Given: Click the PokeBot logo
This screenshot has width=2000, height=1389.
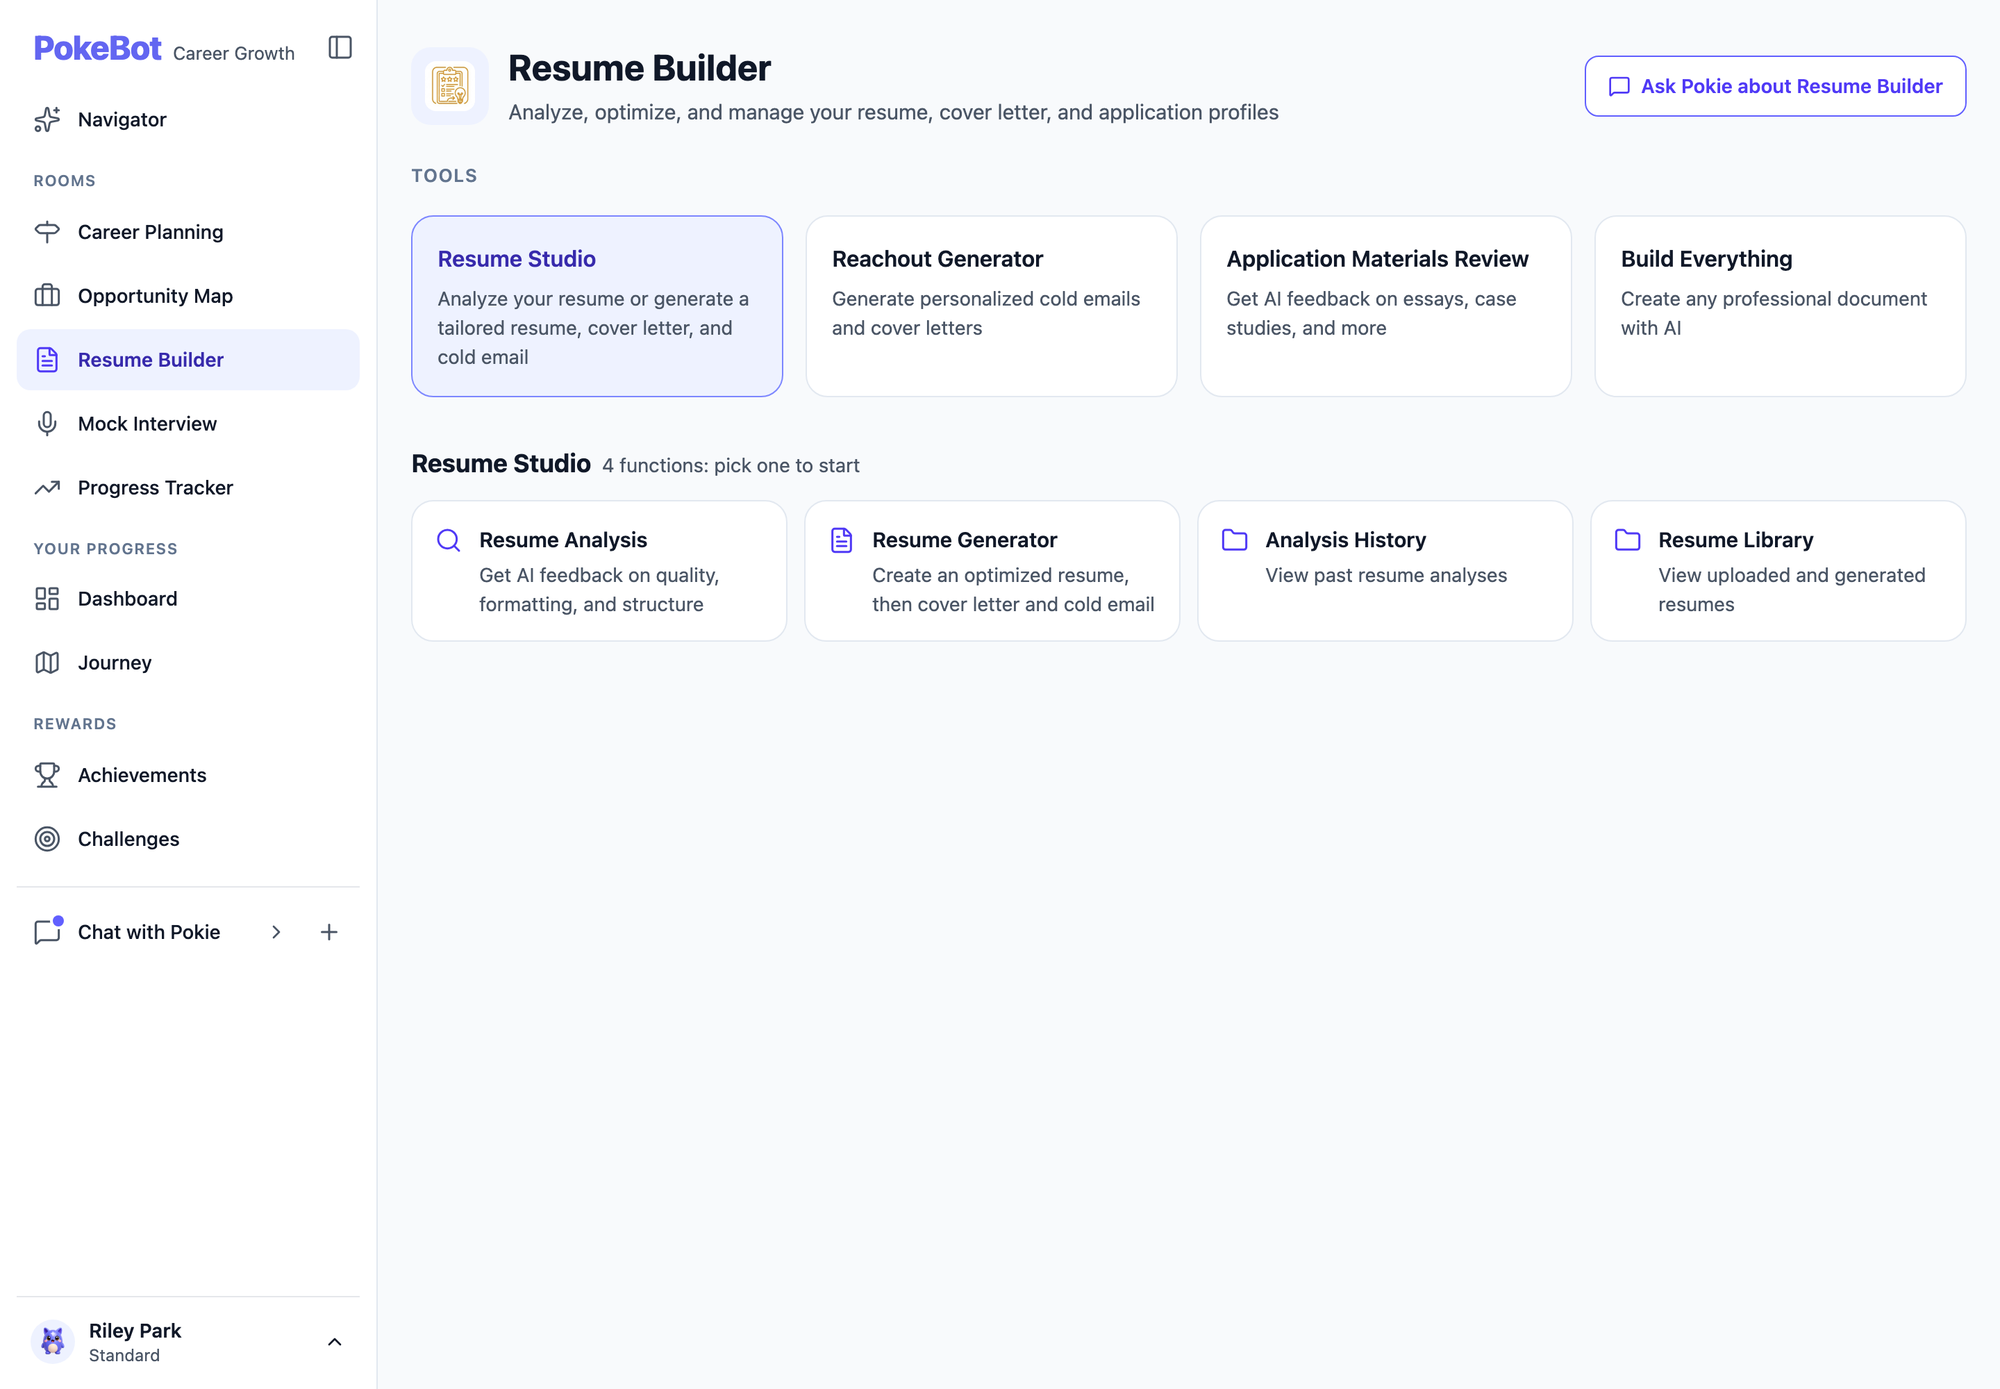Looking at the screenshot, I should click(x=97, y=48).
